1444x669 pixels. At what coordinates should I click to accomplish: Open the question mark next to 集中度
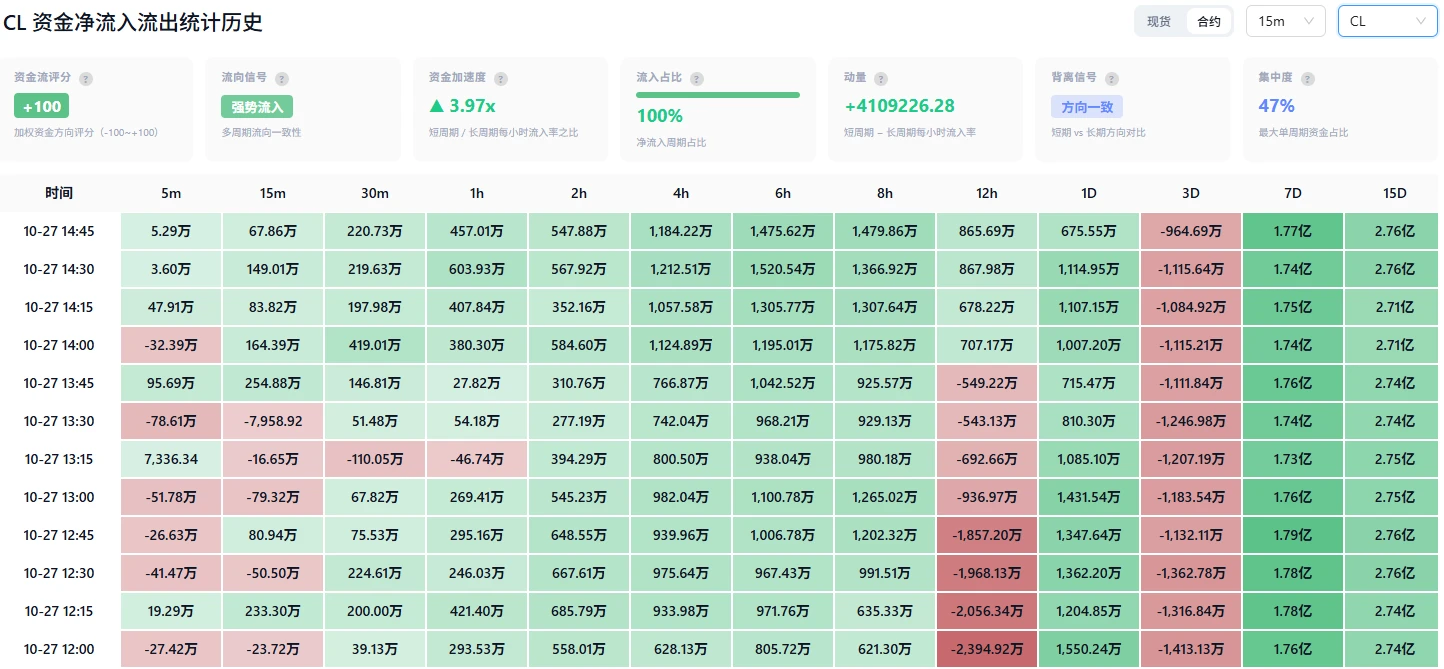(x=1308, y=78)
